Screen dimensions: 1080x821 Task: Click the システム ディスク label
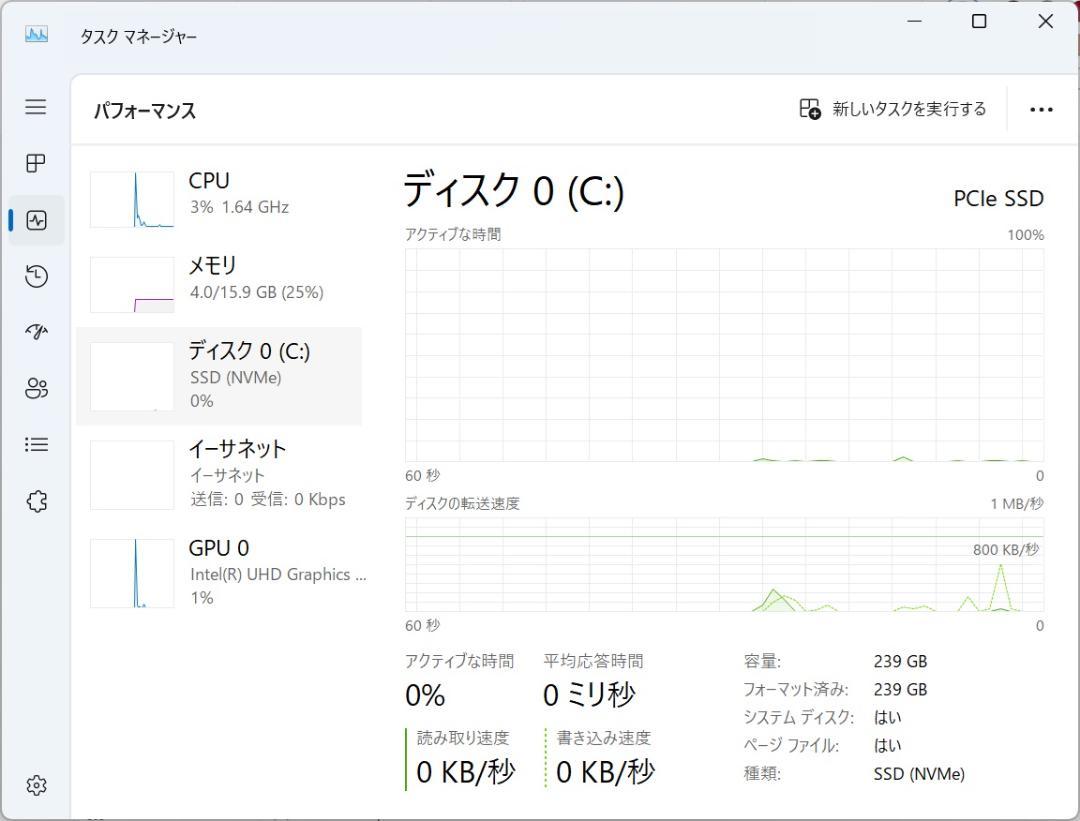click(x=798, y=718)
